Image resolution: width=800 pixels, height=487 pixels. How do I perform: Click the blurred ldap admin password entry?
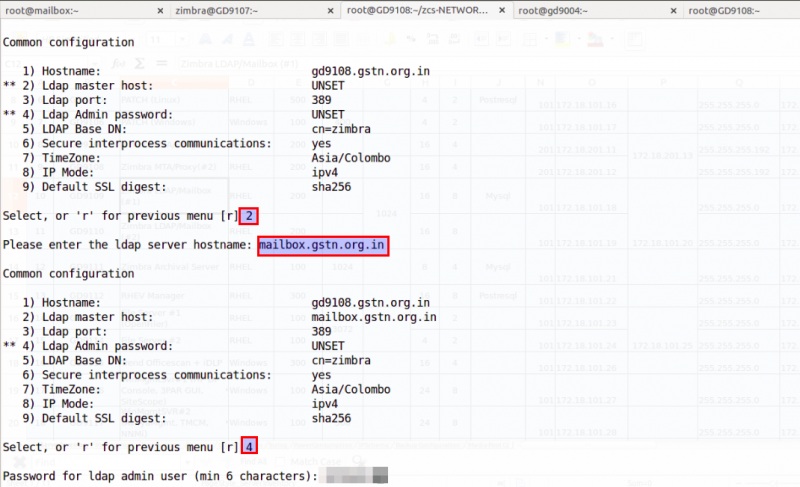[x=357, y=476]
